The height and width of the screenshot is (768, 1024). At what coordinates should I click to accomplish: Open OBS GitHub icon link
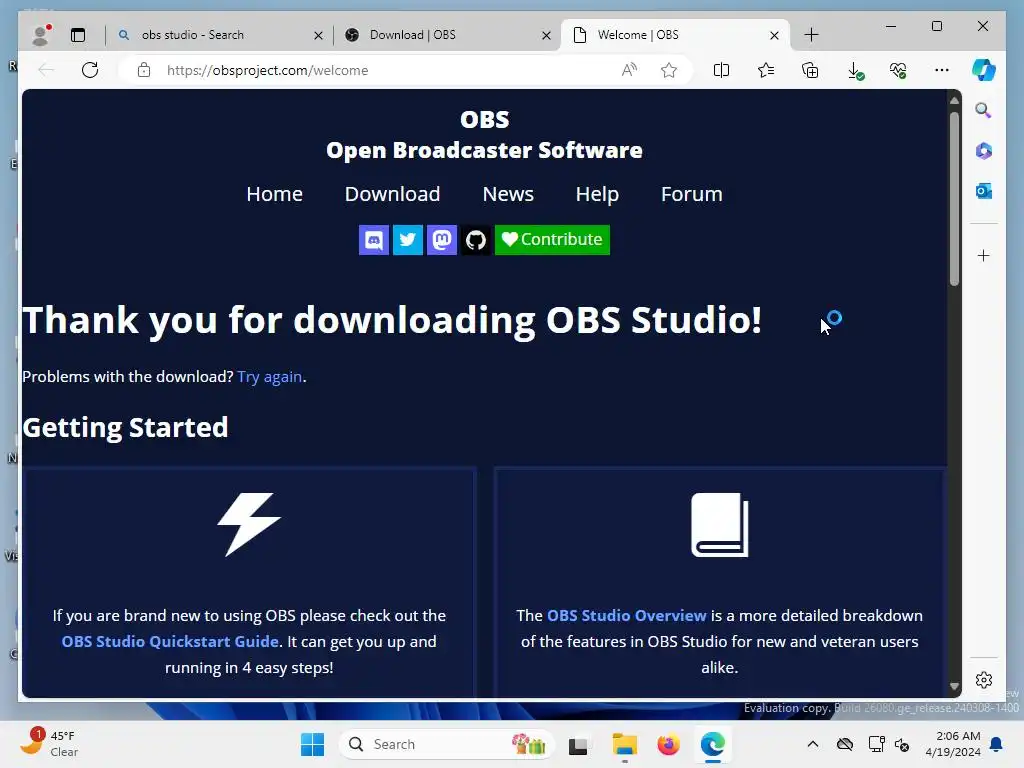(x=475, y=240)
